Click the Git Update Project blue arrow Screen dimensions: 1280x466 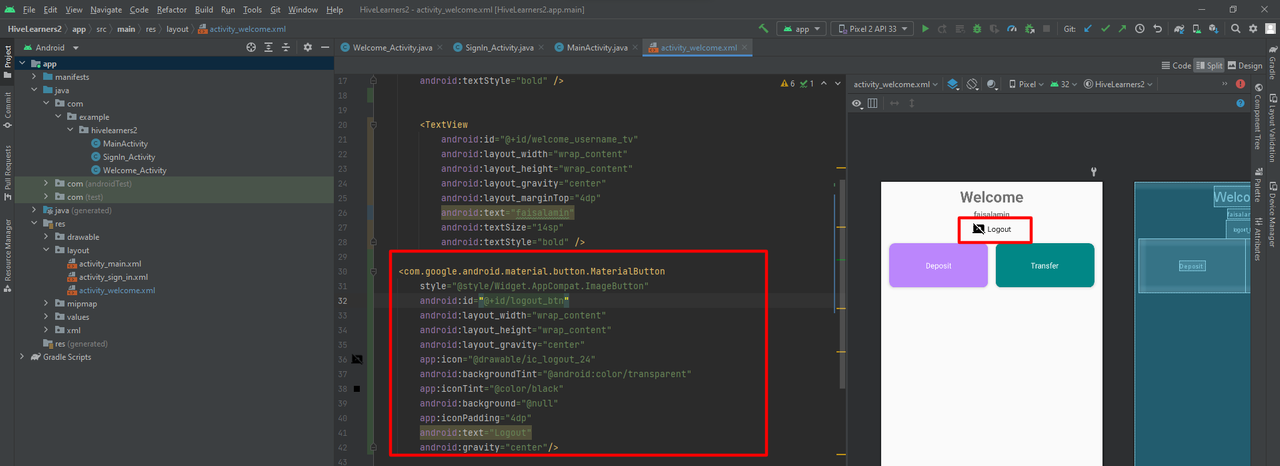[x=1086, y=29]
